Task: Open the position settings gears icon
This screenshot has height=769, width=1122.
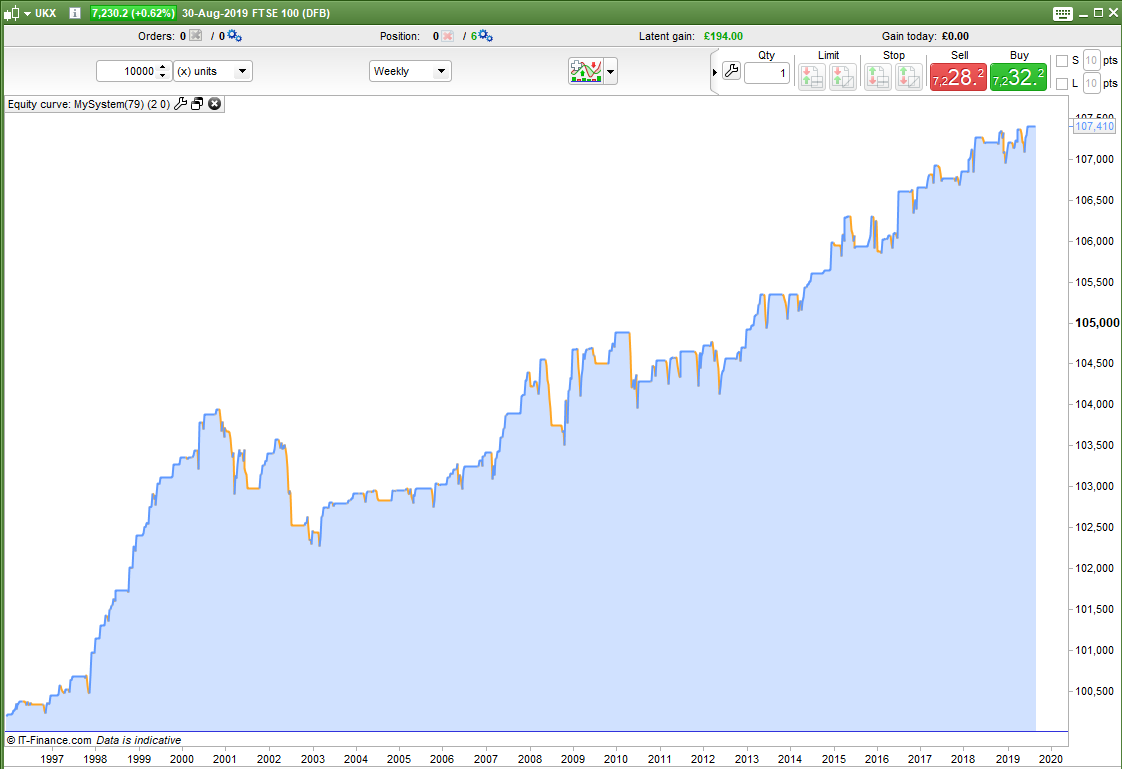Action: (x=485, y=36)
